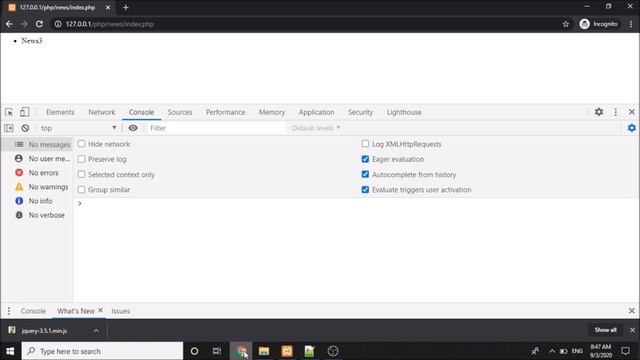Open Chrome three-dot menu
The image size is (640, 360).
pyautogui.click(x=631, y=24)
